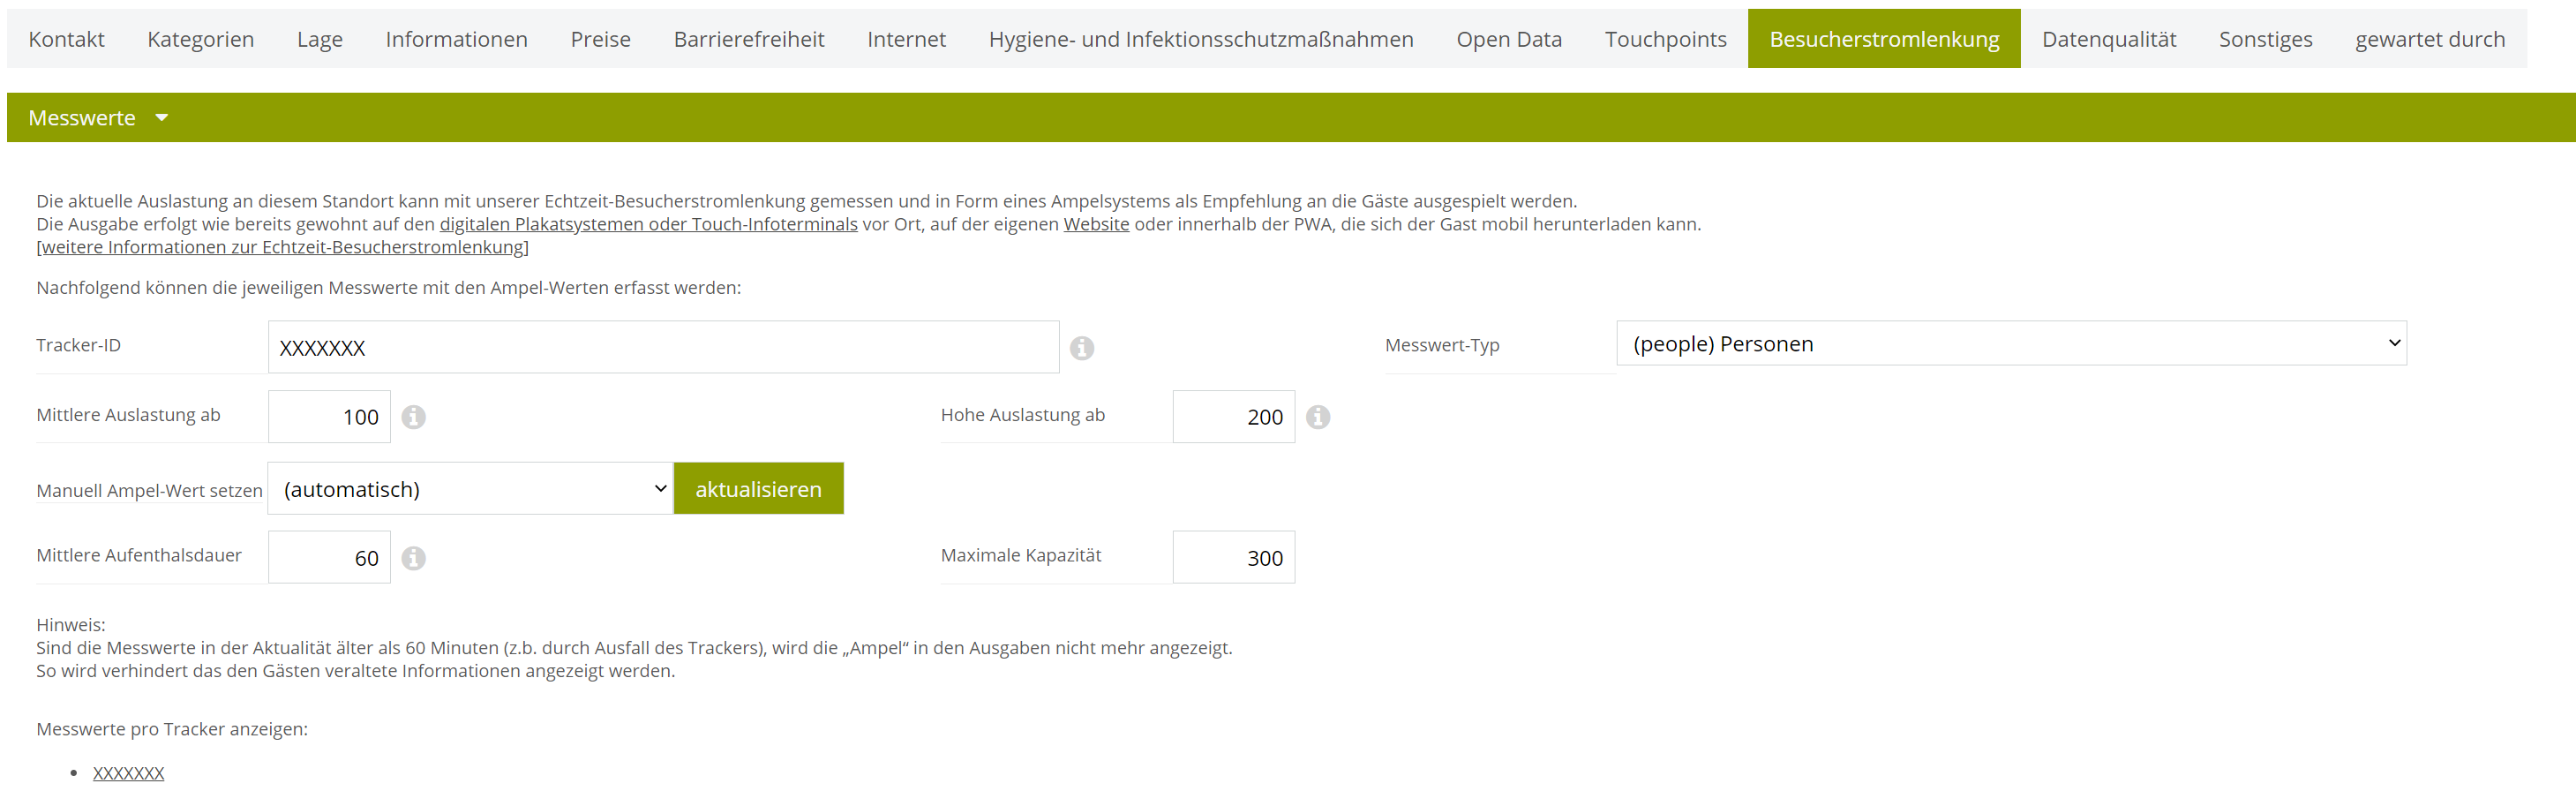Viewport: 2576px width, 806px height.
Task: Open the Barrierefreiheit tab
Action: [x=749, y=39]
